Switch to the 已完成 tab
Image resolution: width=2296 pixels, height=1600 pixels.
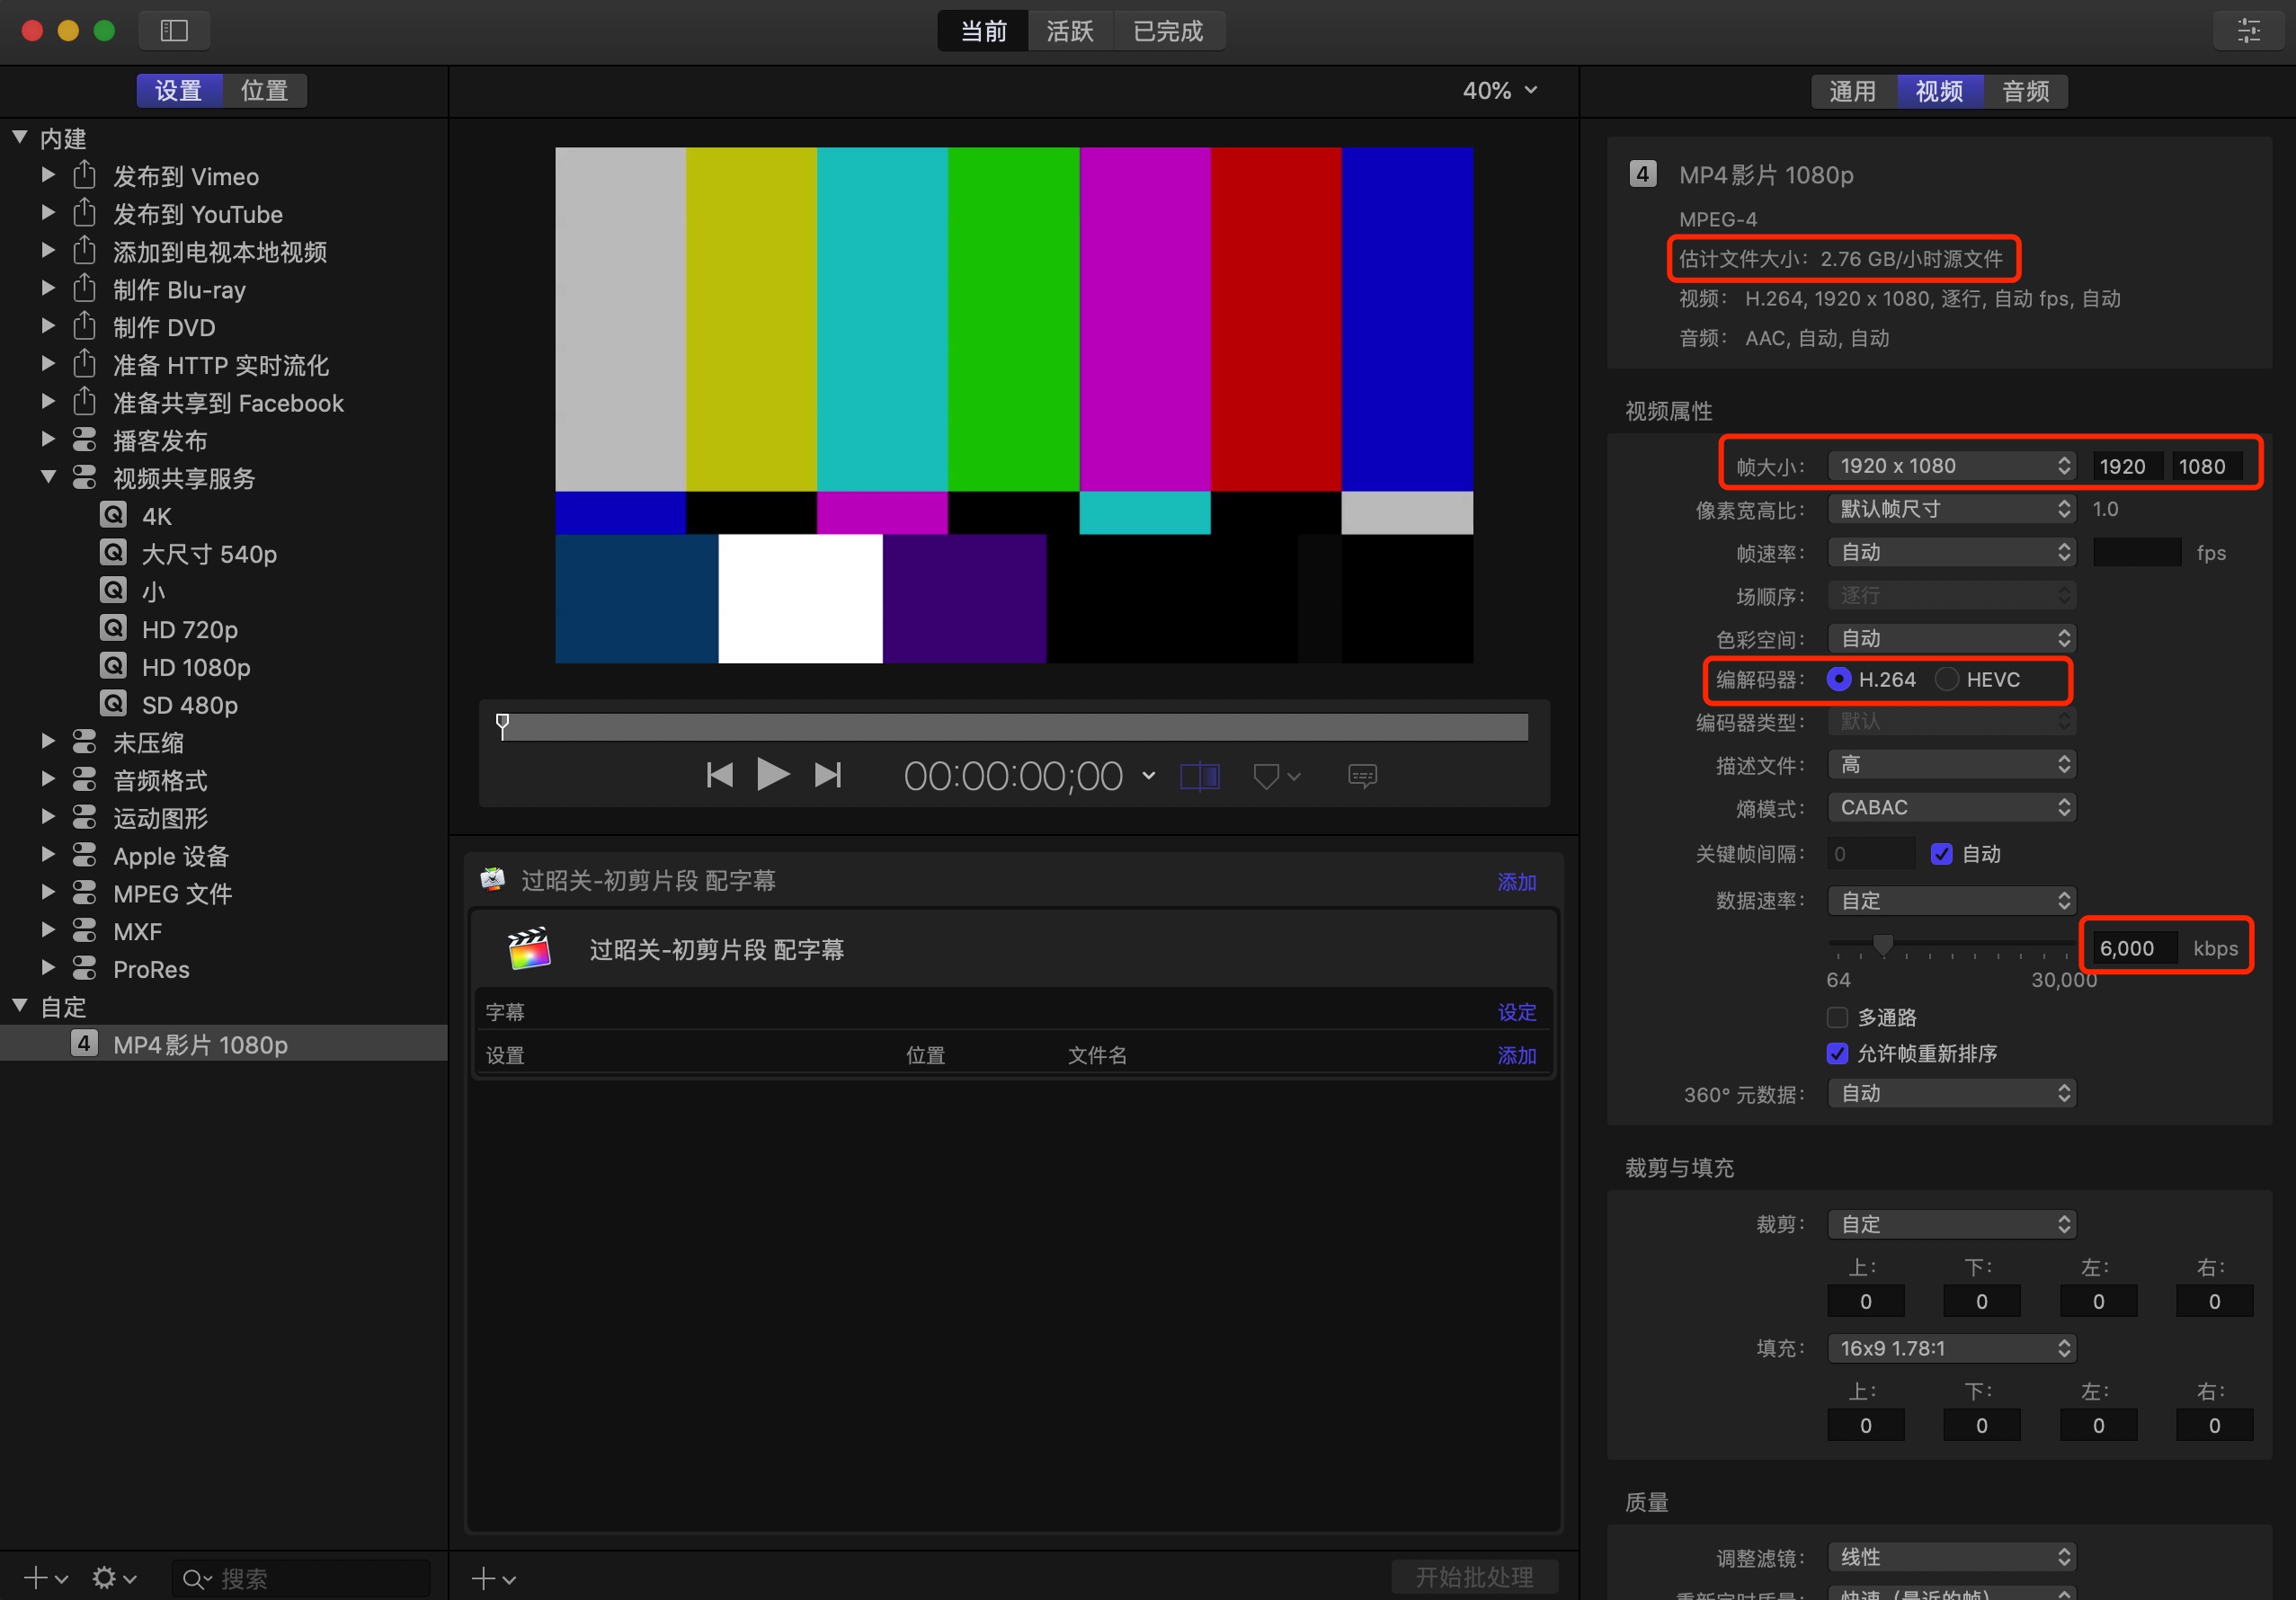coord(1167,31)
